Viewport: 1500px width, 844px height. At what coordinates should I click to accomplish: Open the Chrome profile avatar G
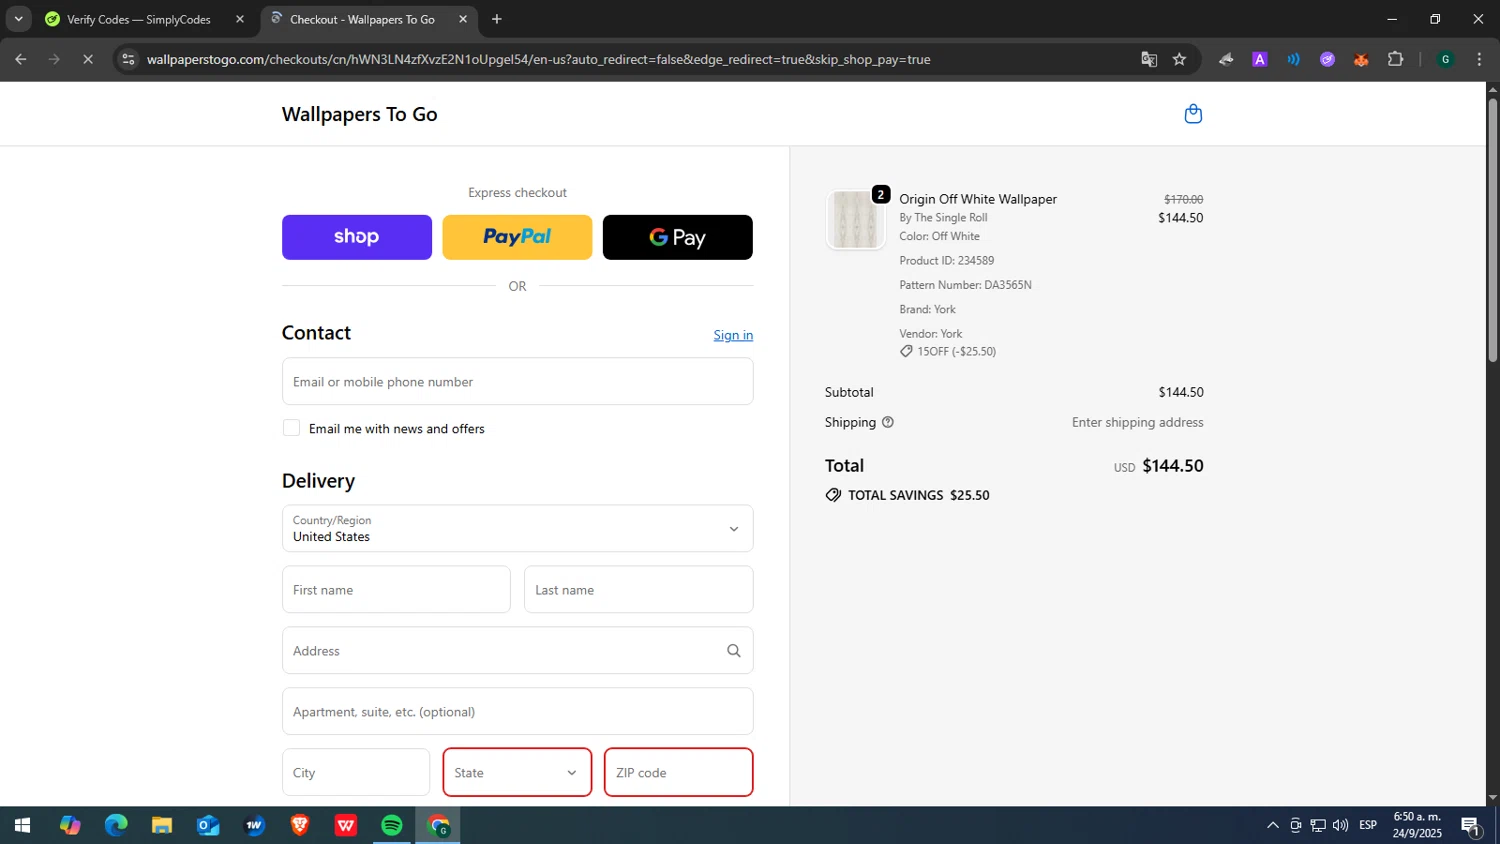click(x=1445, y=59)
